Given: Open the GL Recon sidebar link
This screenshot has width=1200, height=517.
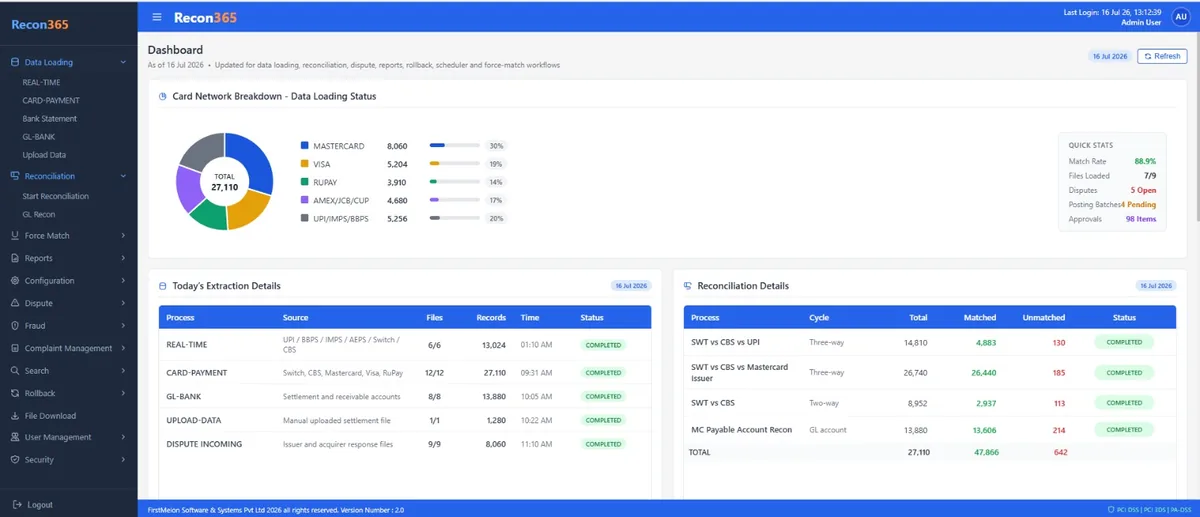Looking at the screenshot, I should [x=39, y=214].
